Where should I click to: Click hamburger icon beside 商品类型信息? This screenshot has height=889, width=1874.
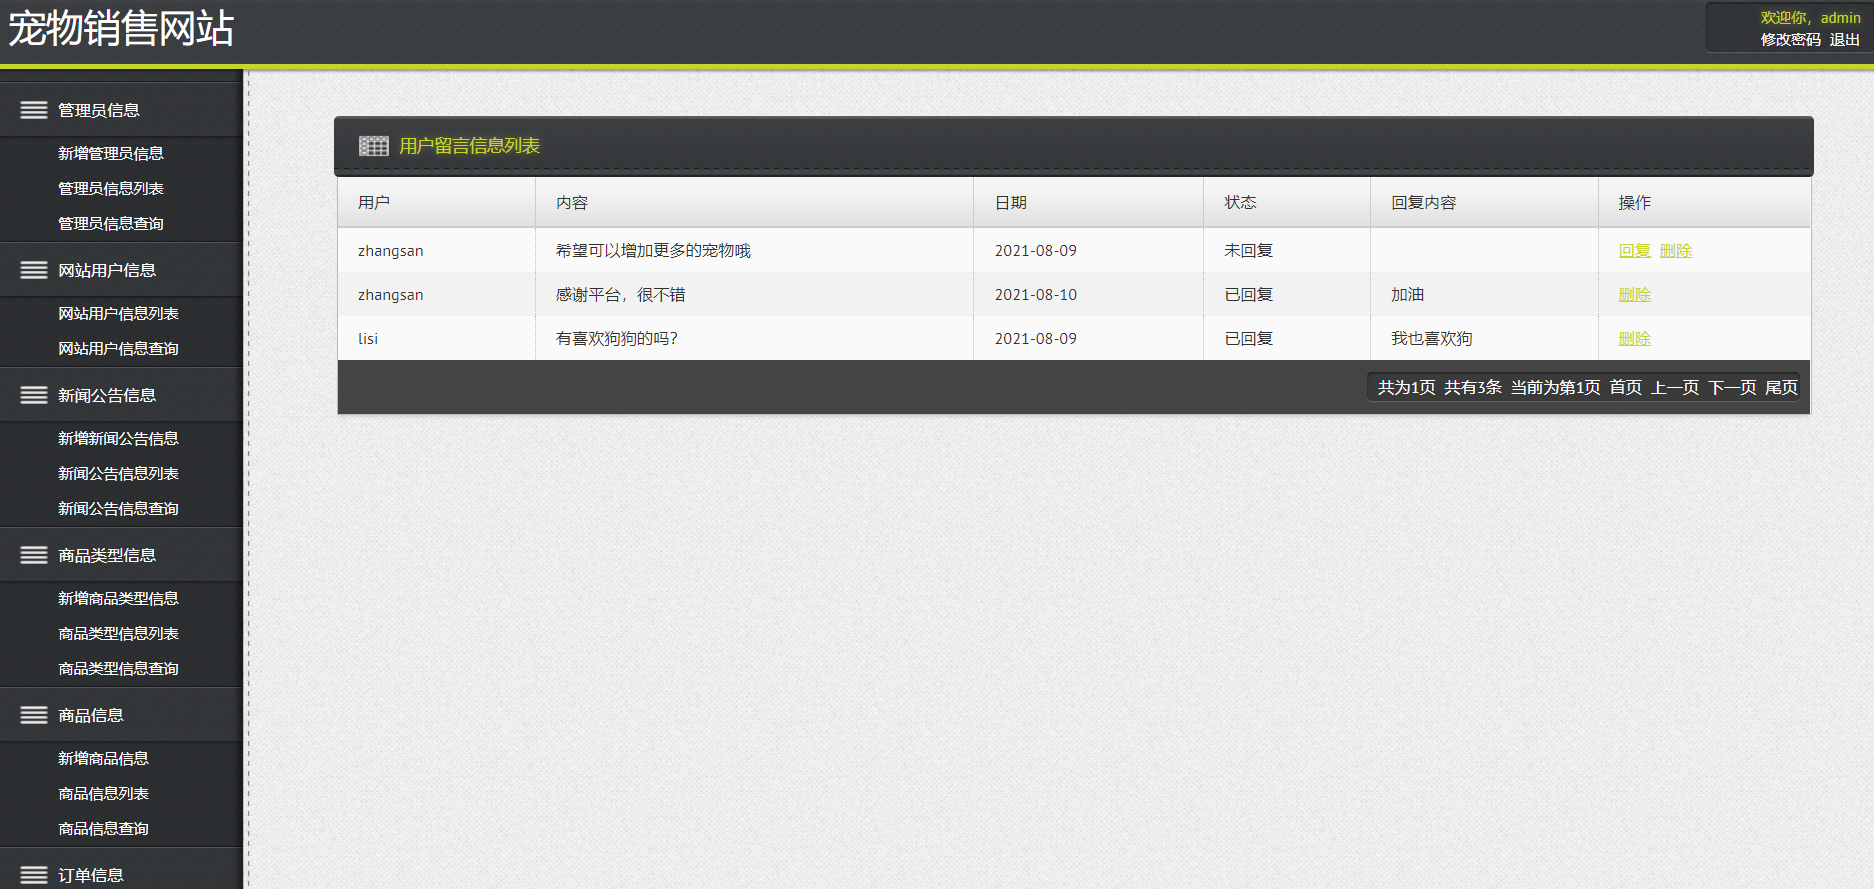(34, 555)
